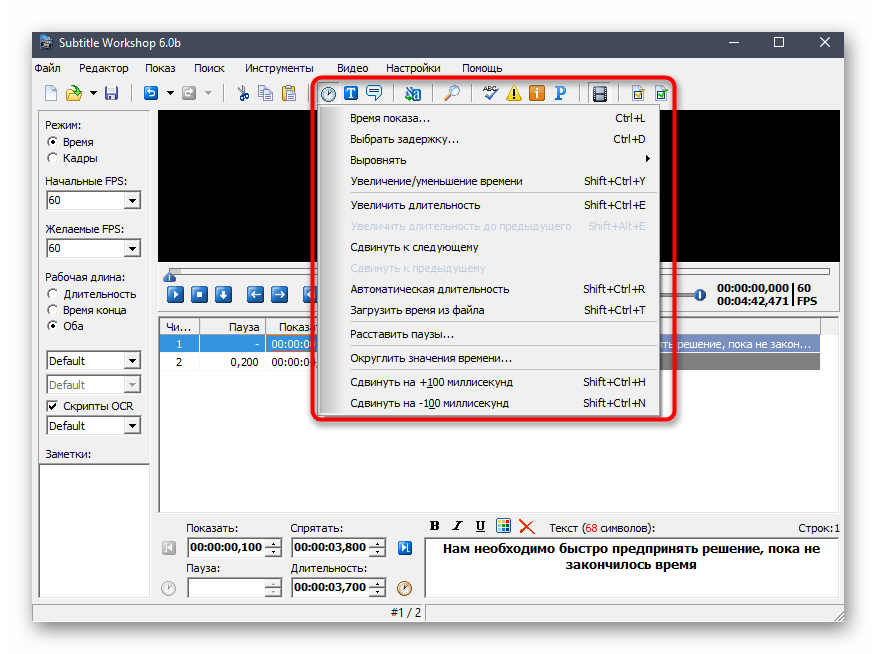Click the blue left-arrow Rewind button

(x=255, y=294)
